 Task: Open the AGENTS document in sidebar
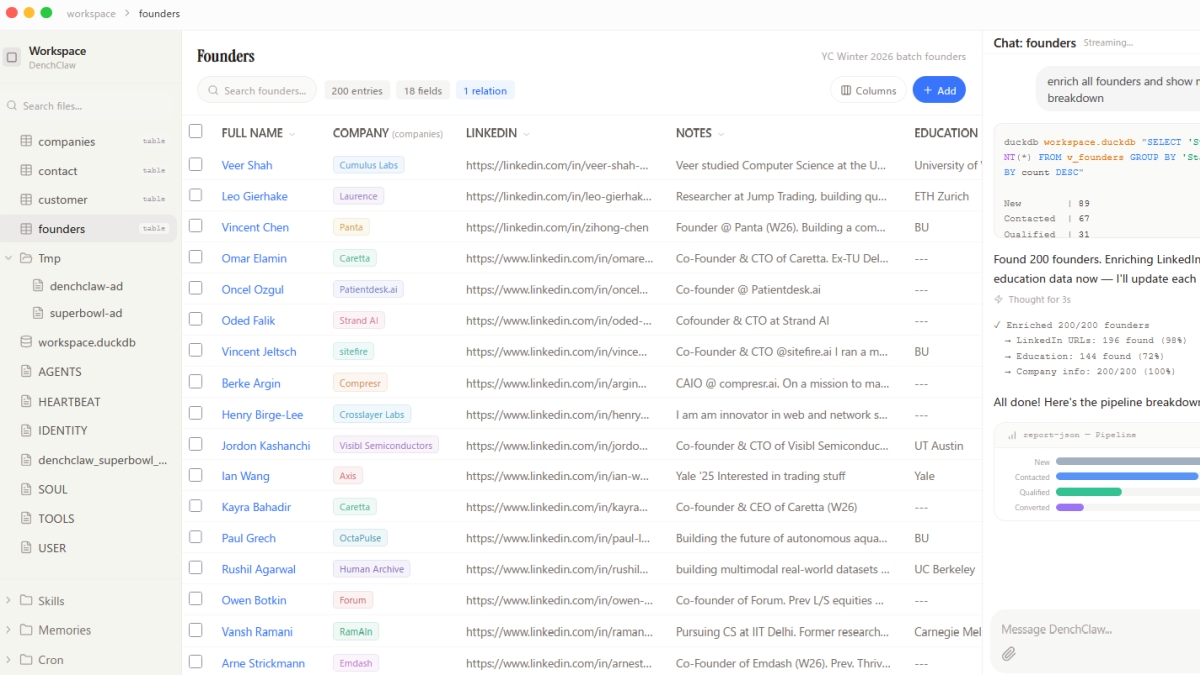[x=60, y=371]
